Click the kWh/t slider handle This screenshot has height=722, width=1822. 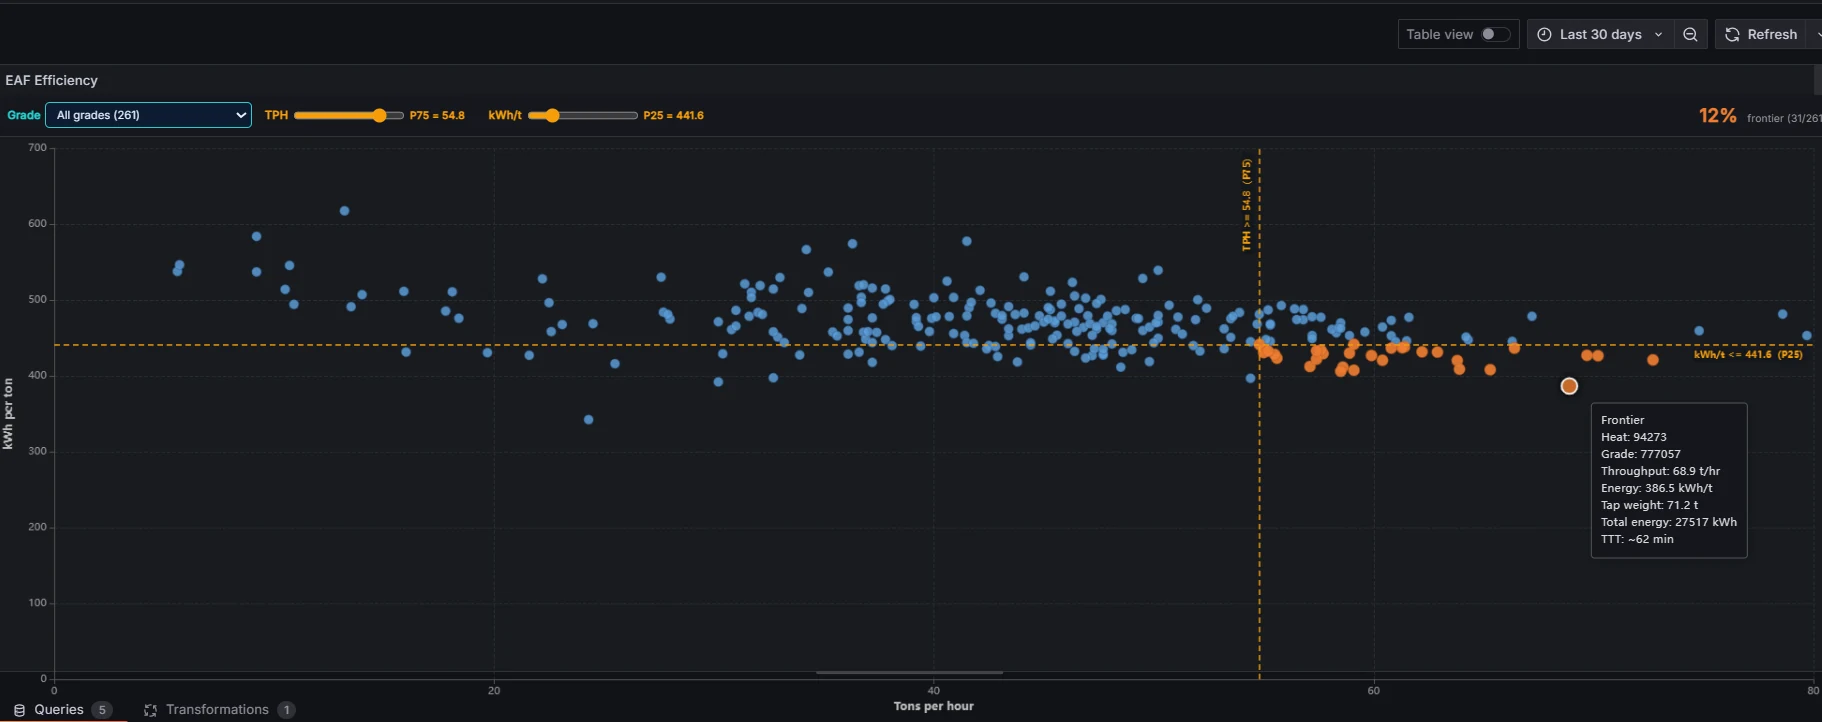click(x=552, y=115)
